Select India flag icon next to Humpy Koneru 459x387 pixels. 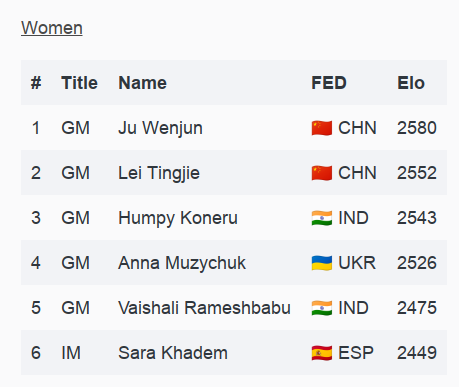tap(322, 218)
